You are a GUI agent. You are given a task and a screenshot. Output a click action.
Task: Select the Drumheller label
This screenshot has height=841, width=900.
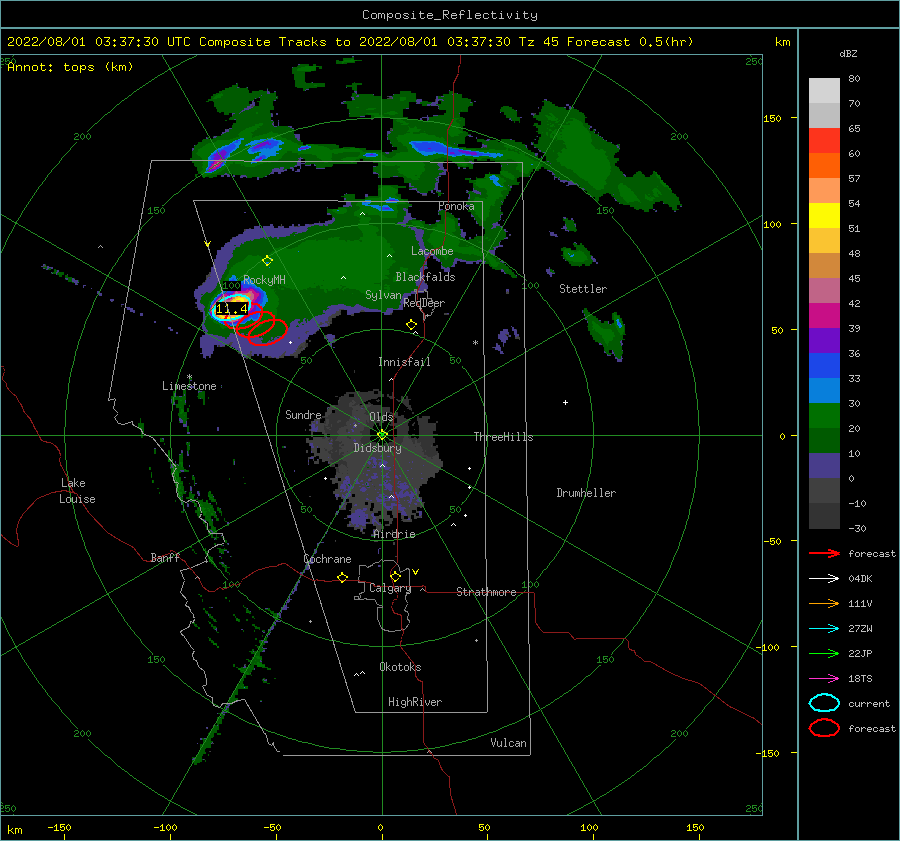586,493
